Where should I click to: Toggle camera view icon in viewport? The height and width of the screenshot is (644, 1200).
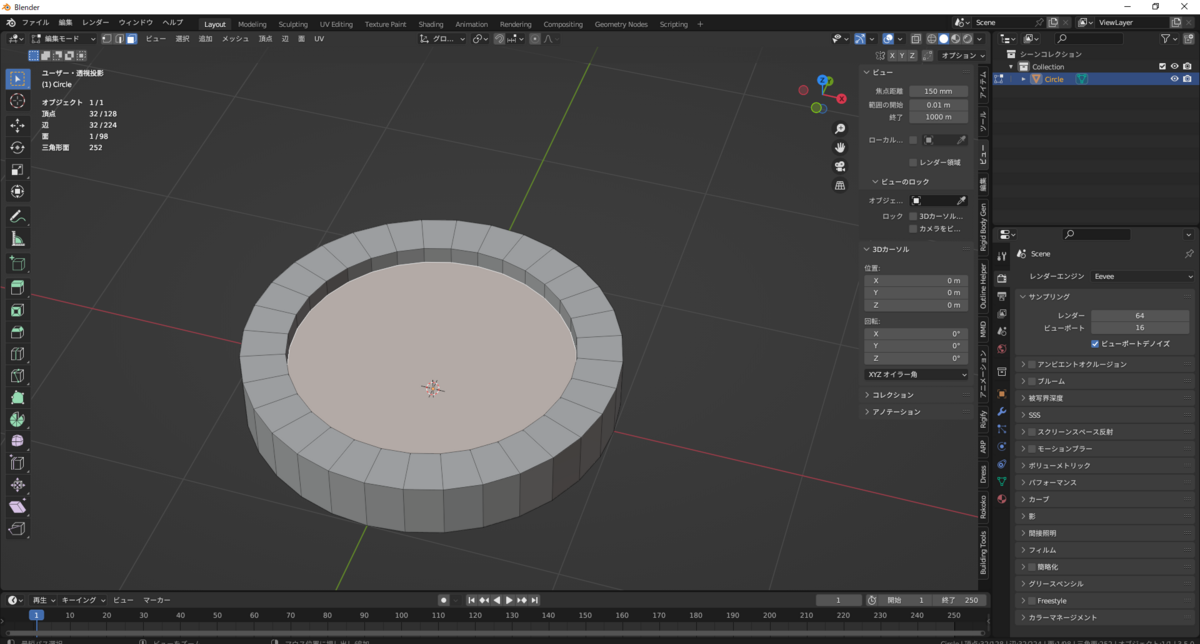pos(840,166)
